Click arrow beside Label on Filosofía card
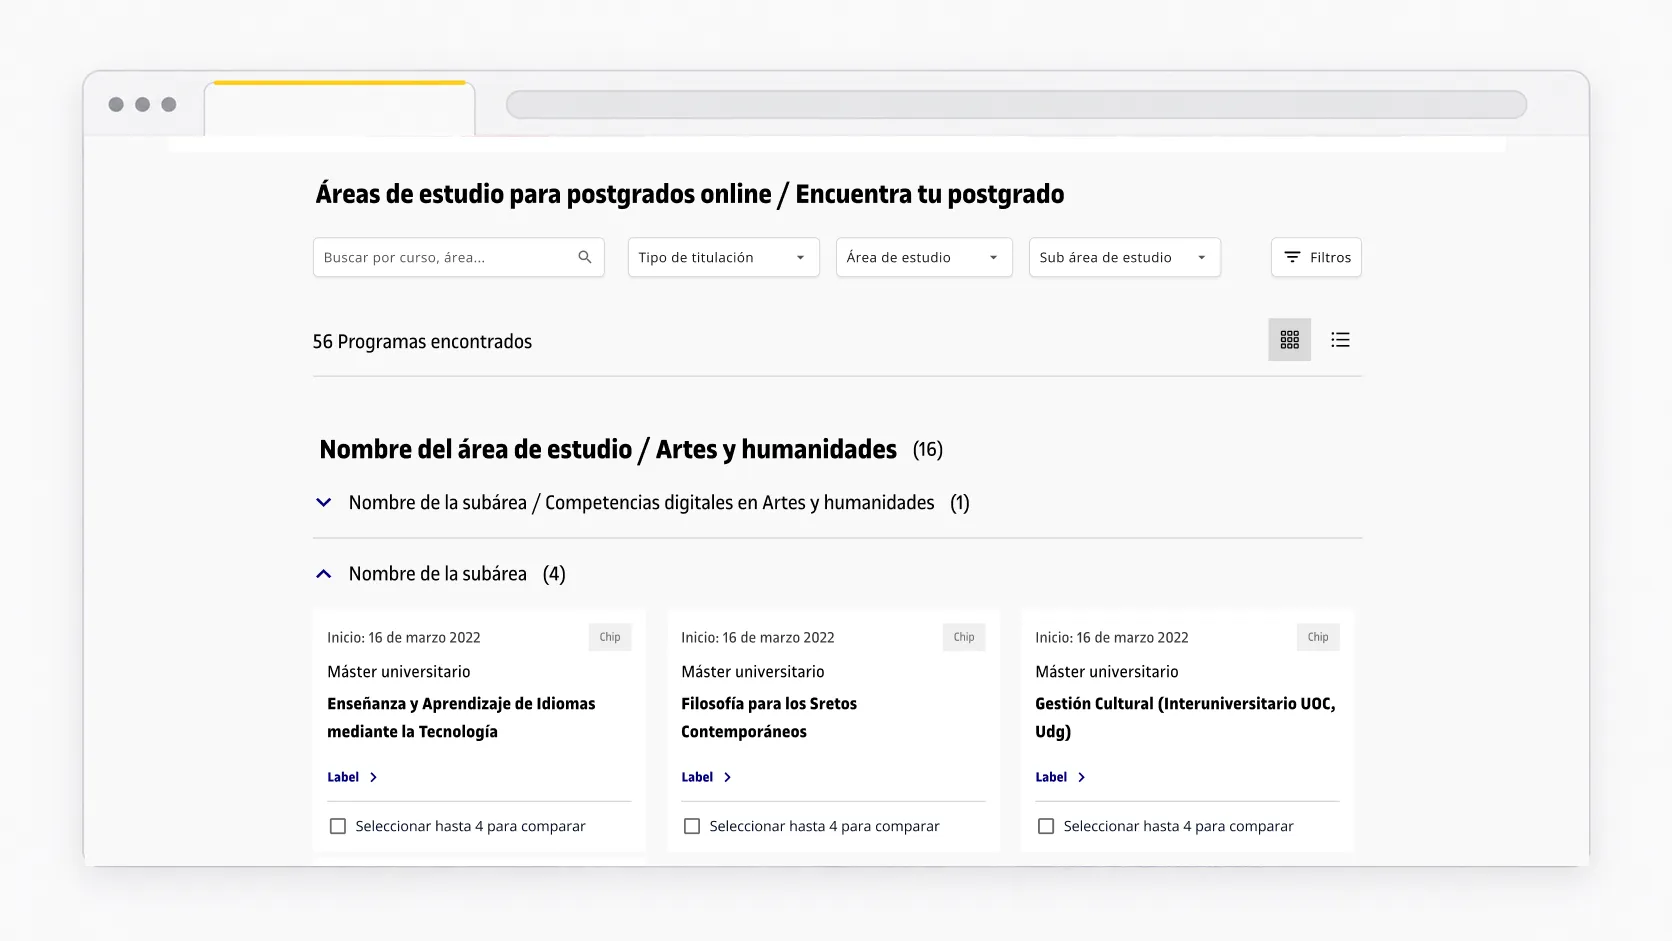The width and height of the screenshot is (1672, 941). pos(727,777)
